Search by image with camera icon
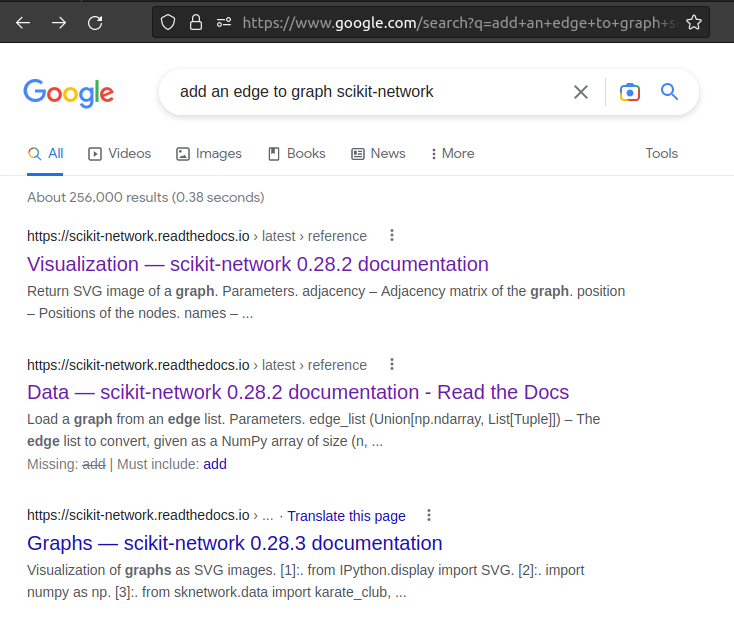 [630, 92]
